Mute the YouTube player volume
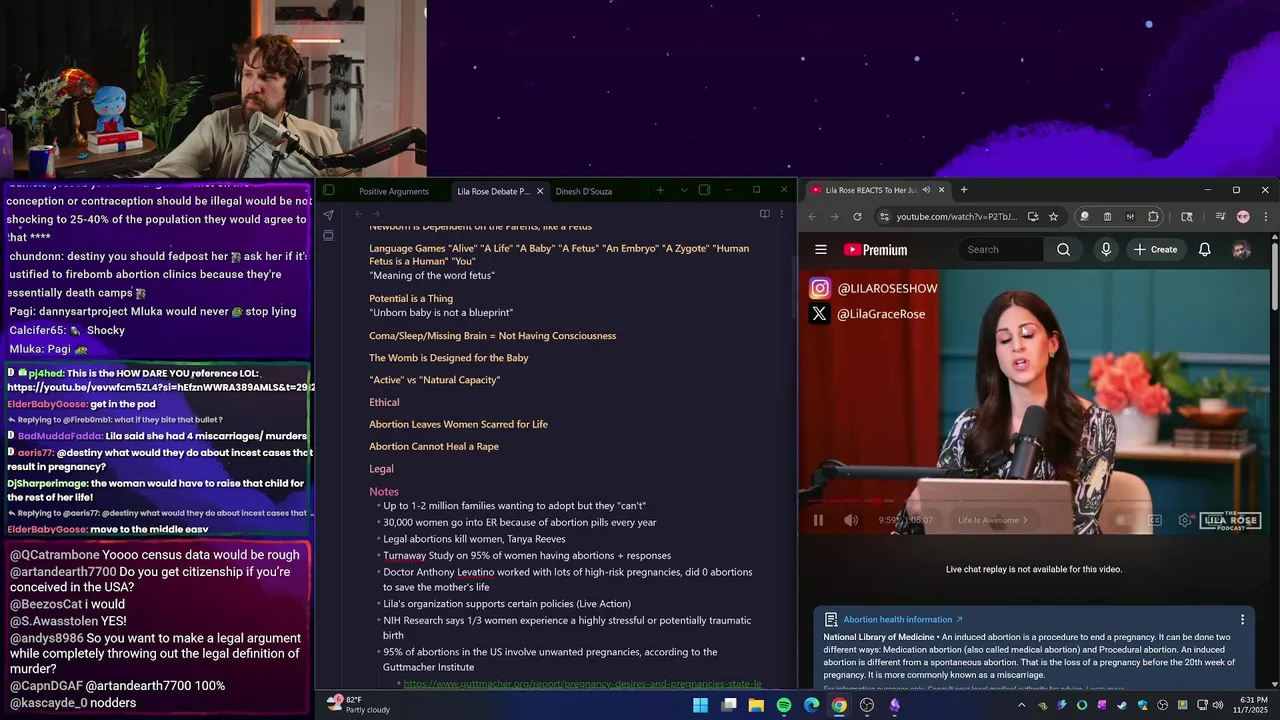Viewport: 1280px width, 720px height. (x=851, y=520)
